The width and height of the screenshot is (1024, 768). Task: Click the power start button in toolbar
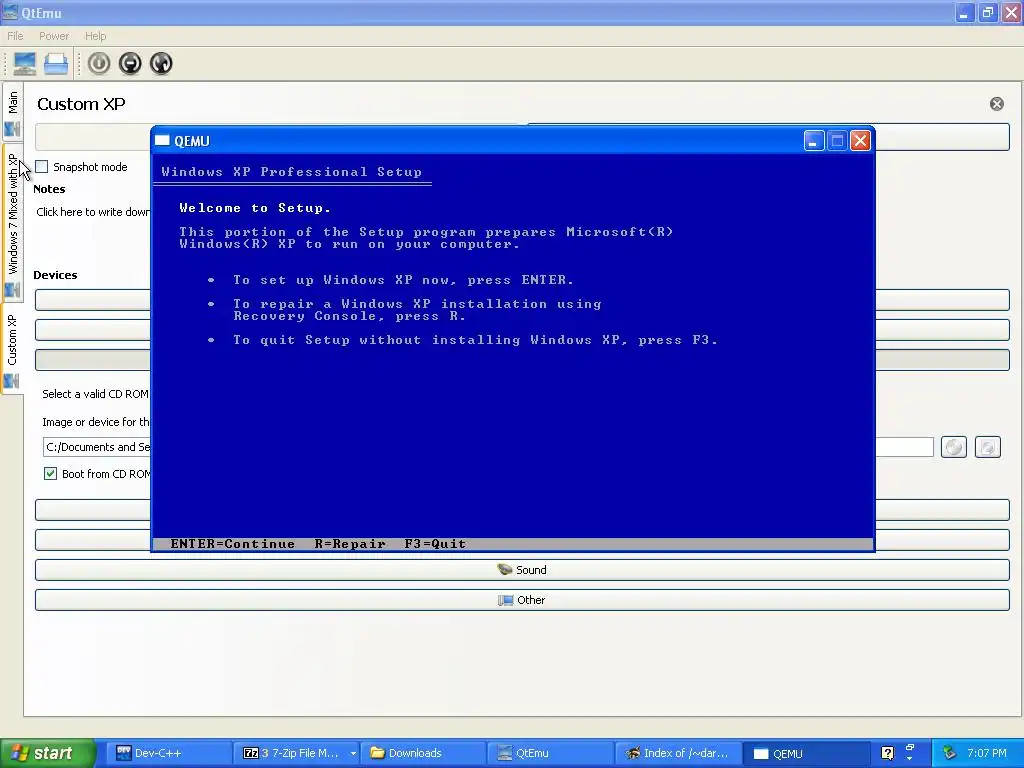[99, 63]
